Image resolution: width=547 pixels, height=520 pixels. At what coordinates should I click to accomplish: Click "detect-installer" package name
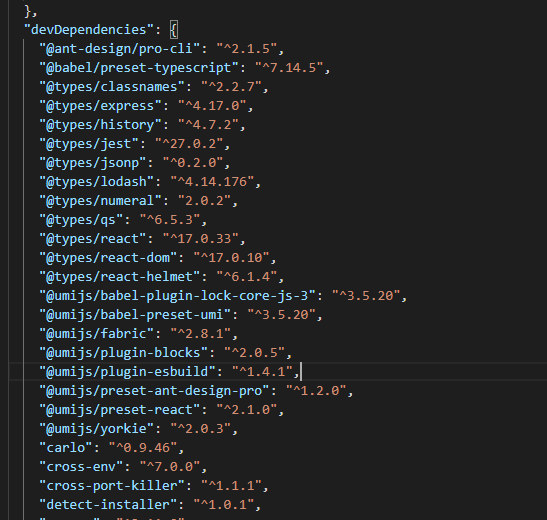[x=108, y=505]
